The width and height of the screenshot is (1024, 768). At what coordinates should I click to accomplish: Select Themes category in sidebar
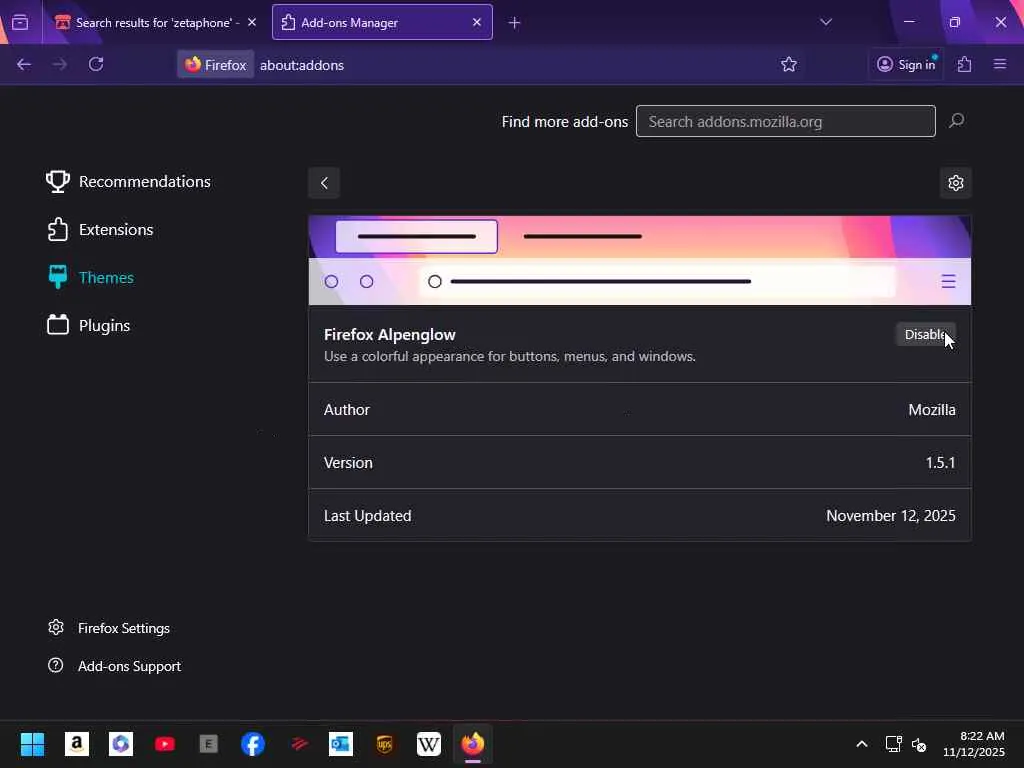point(91,278)
